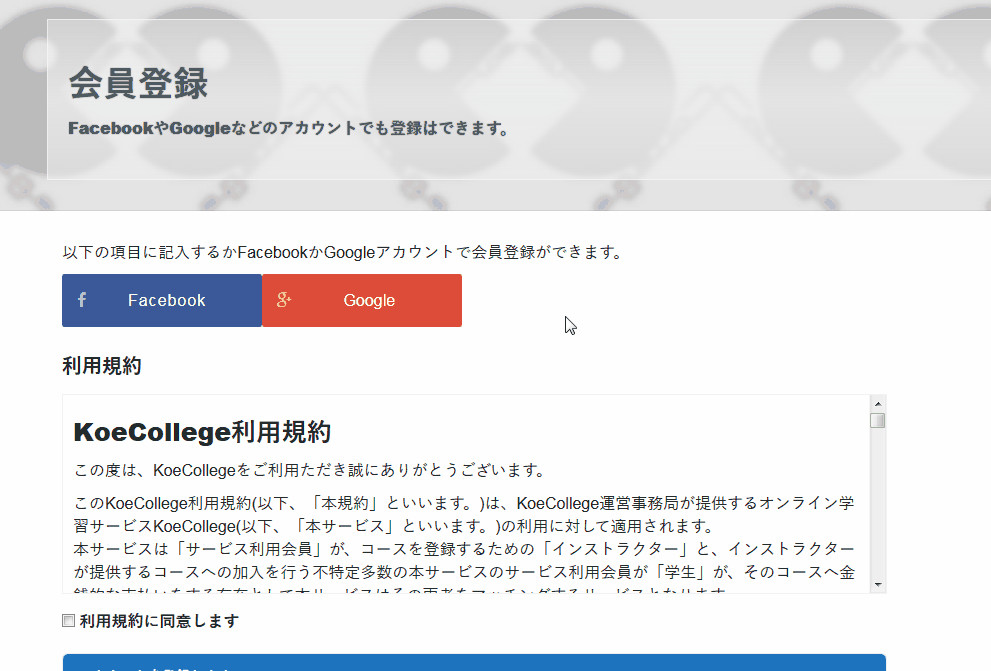Image resolution: width=991 pixels, height=671 pixels.
Task: Click the Facebook f logo icon
Action: click(82, 299)
